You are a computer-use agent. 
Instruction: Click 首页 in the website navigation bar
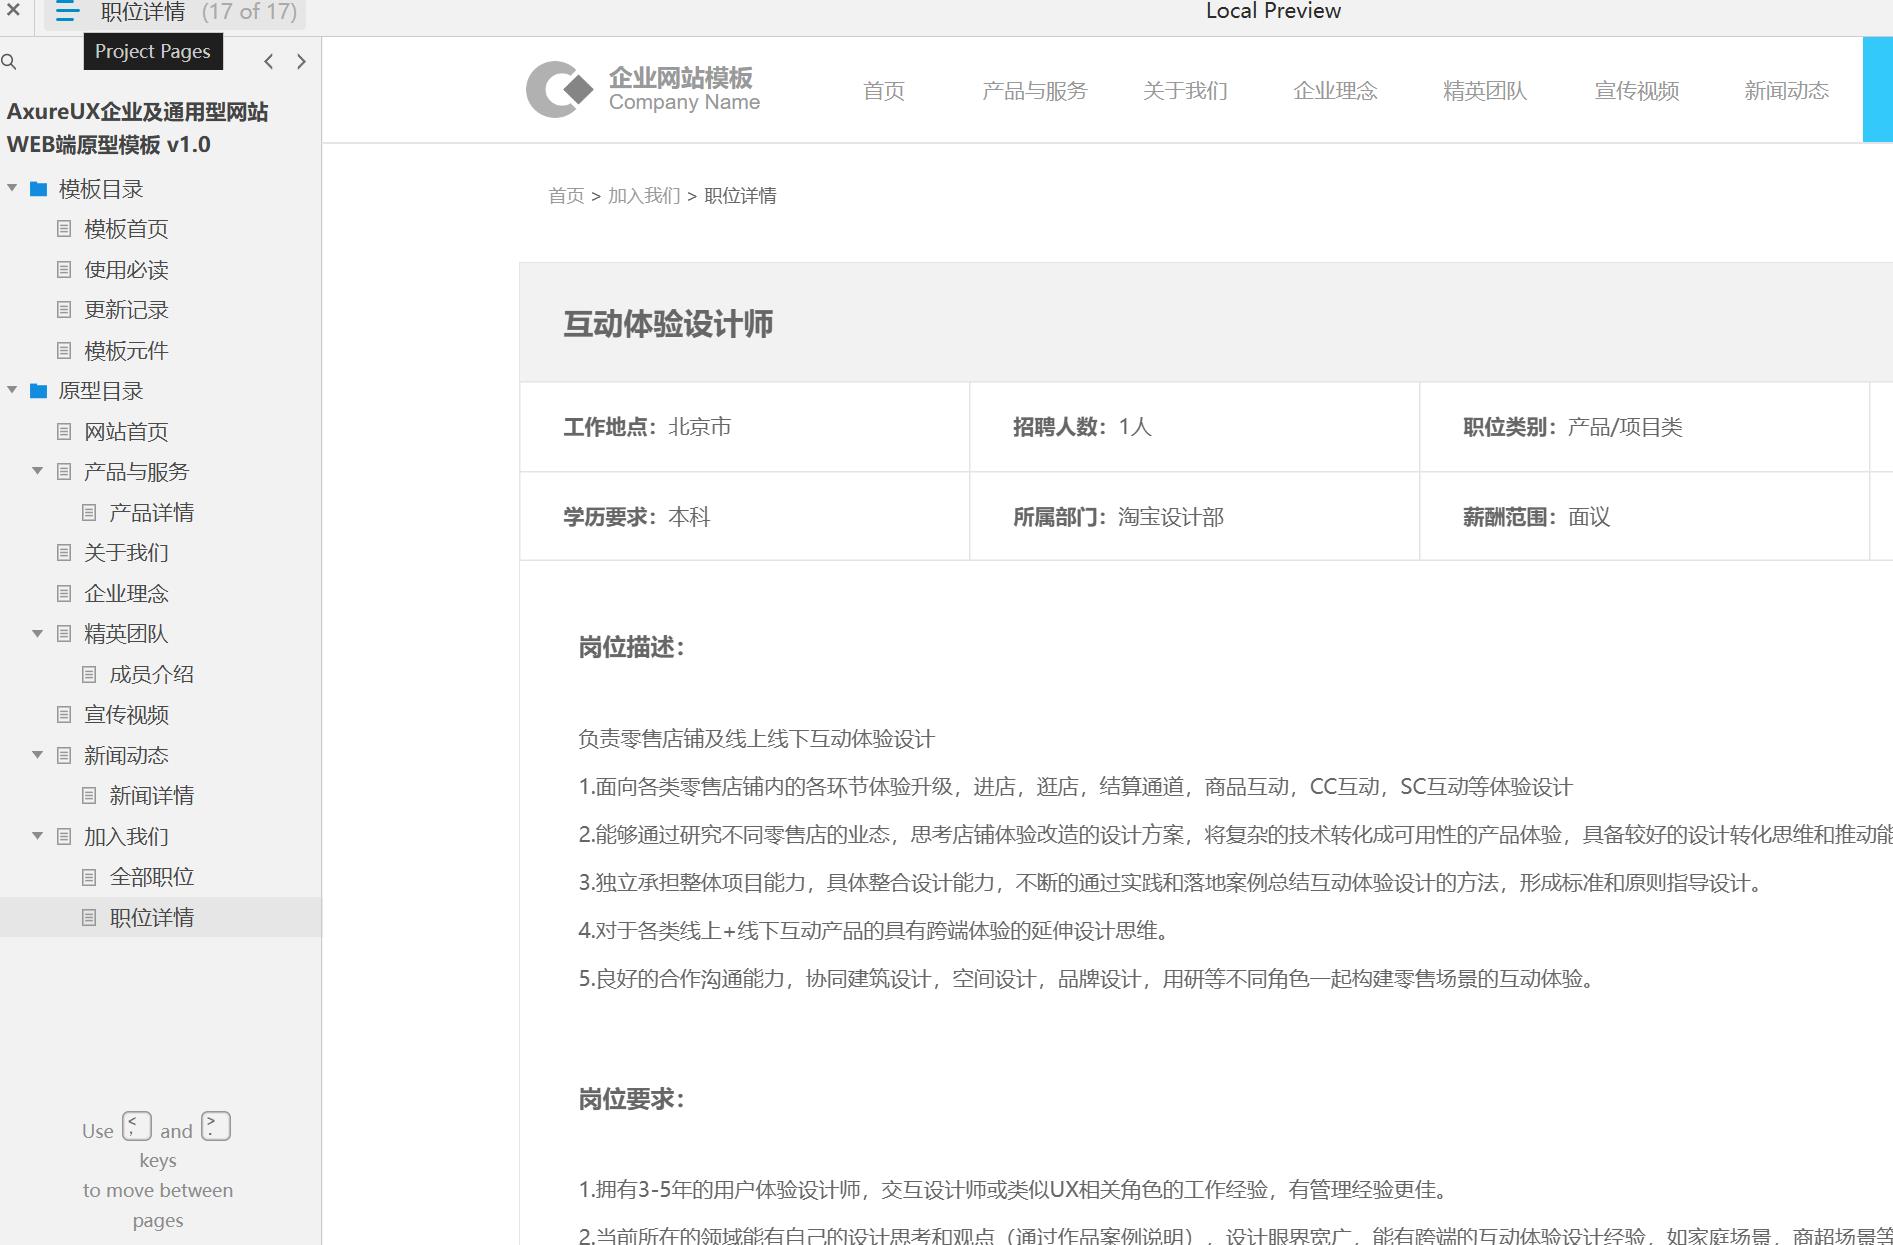(884, 91)
